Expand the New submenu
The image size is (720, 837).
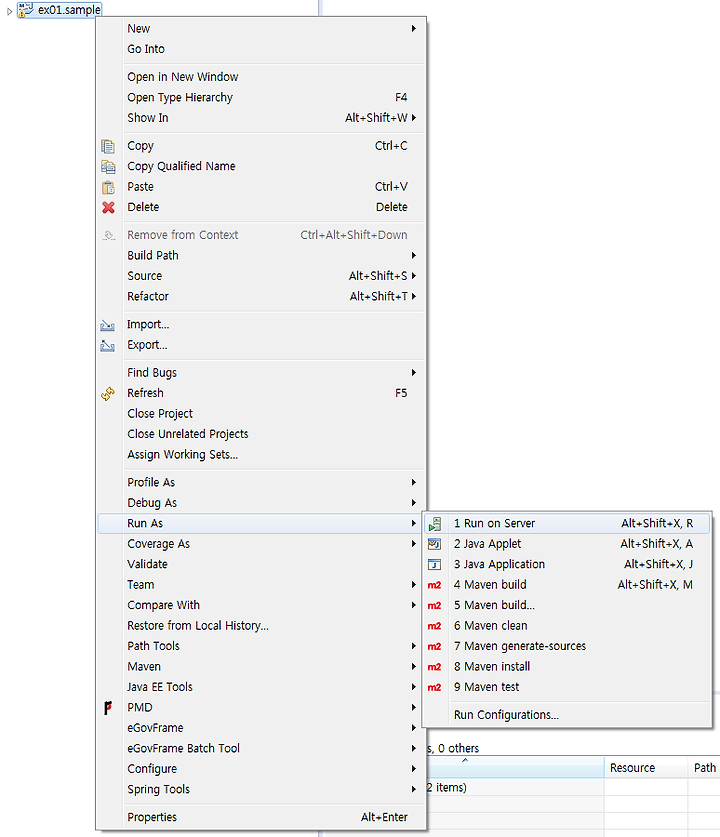(x=262, y=28)
